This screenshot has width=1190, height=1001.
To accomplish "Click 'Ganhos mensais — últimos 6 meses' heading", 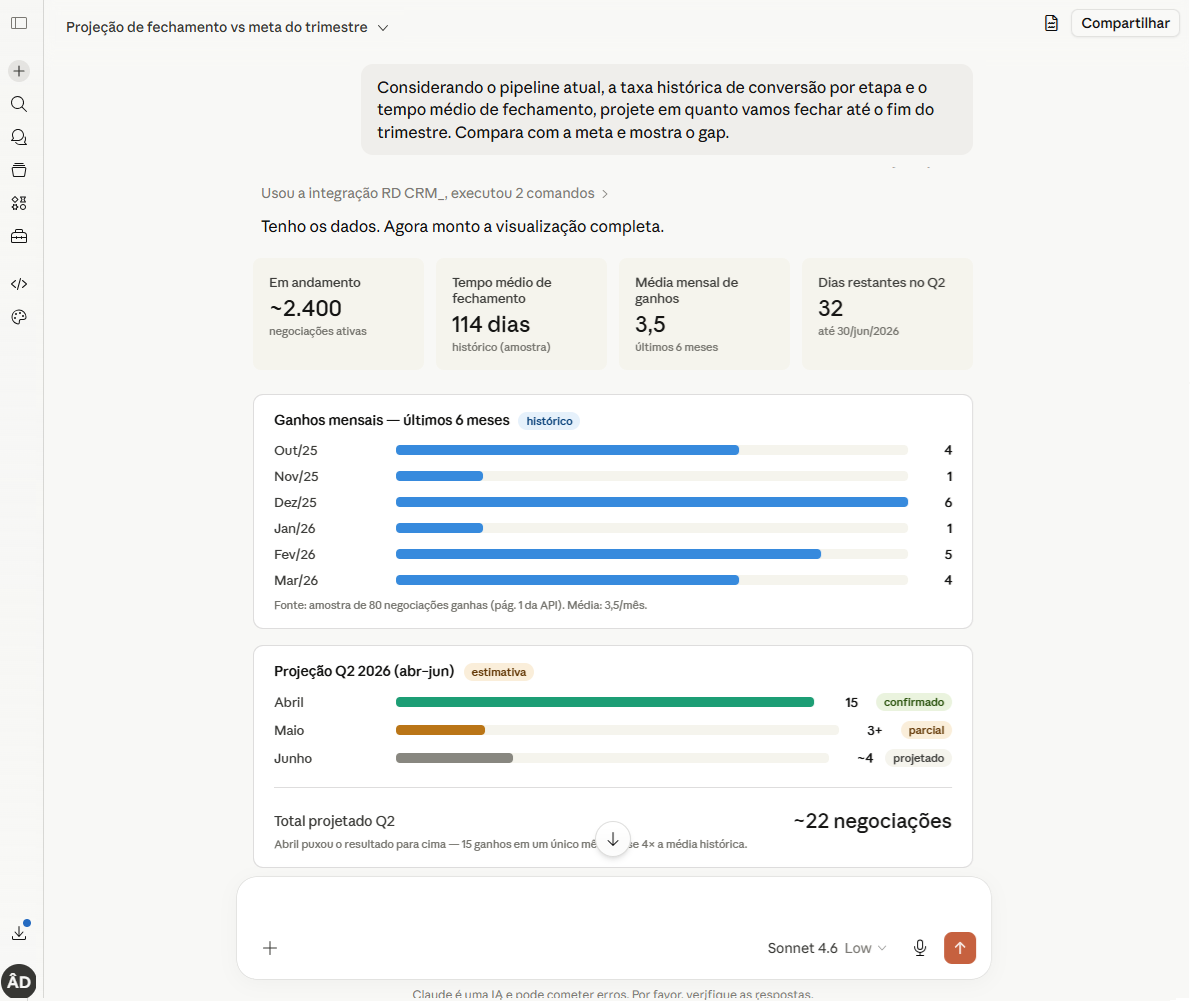I will pyautogui.click(x=392, y=420).
